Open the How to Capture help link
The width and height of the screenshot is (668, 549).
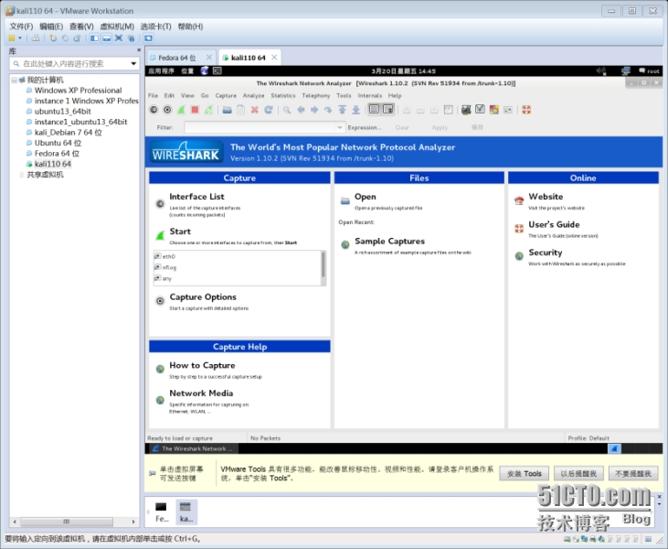pyautogui.click(x=202, y=365)
